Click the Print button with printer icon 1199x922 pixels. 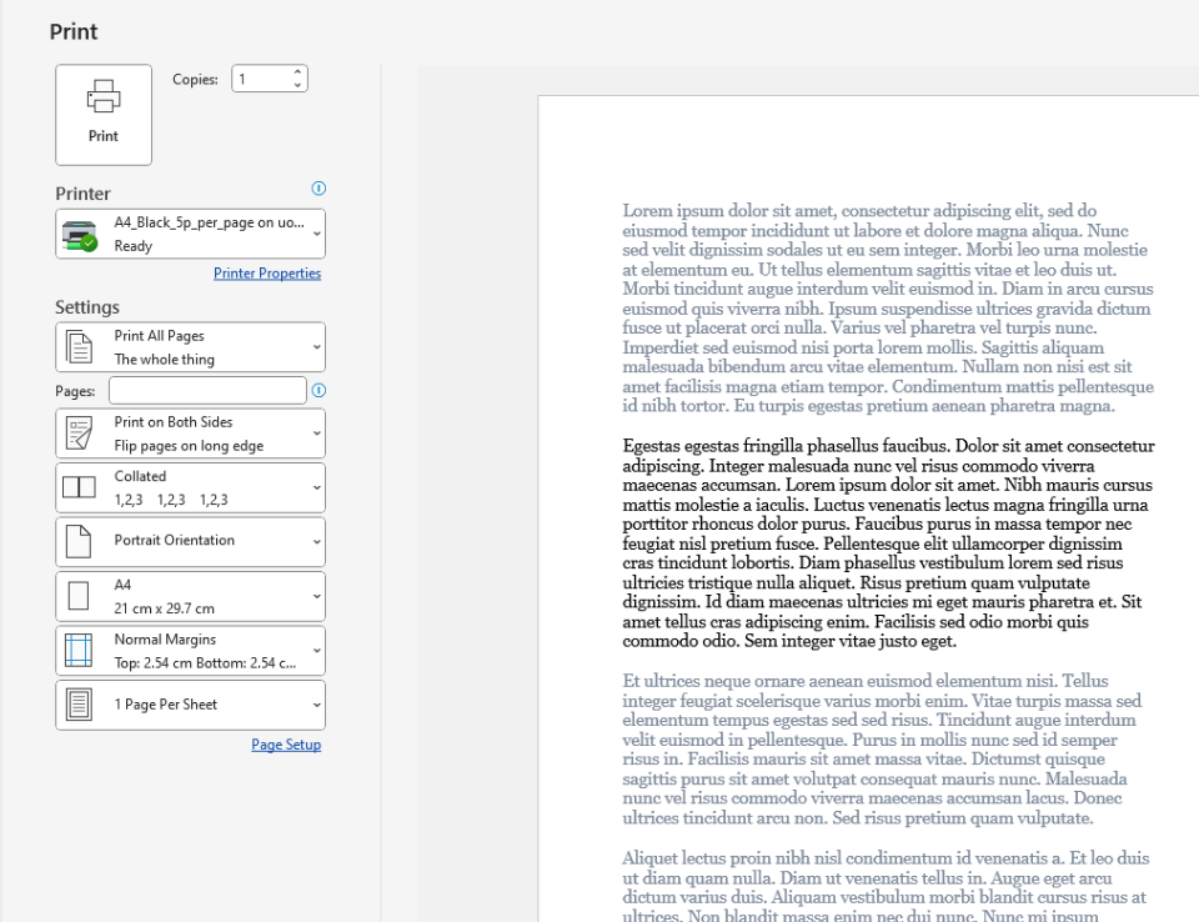click(103, 114)
